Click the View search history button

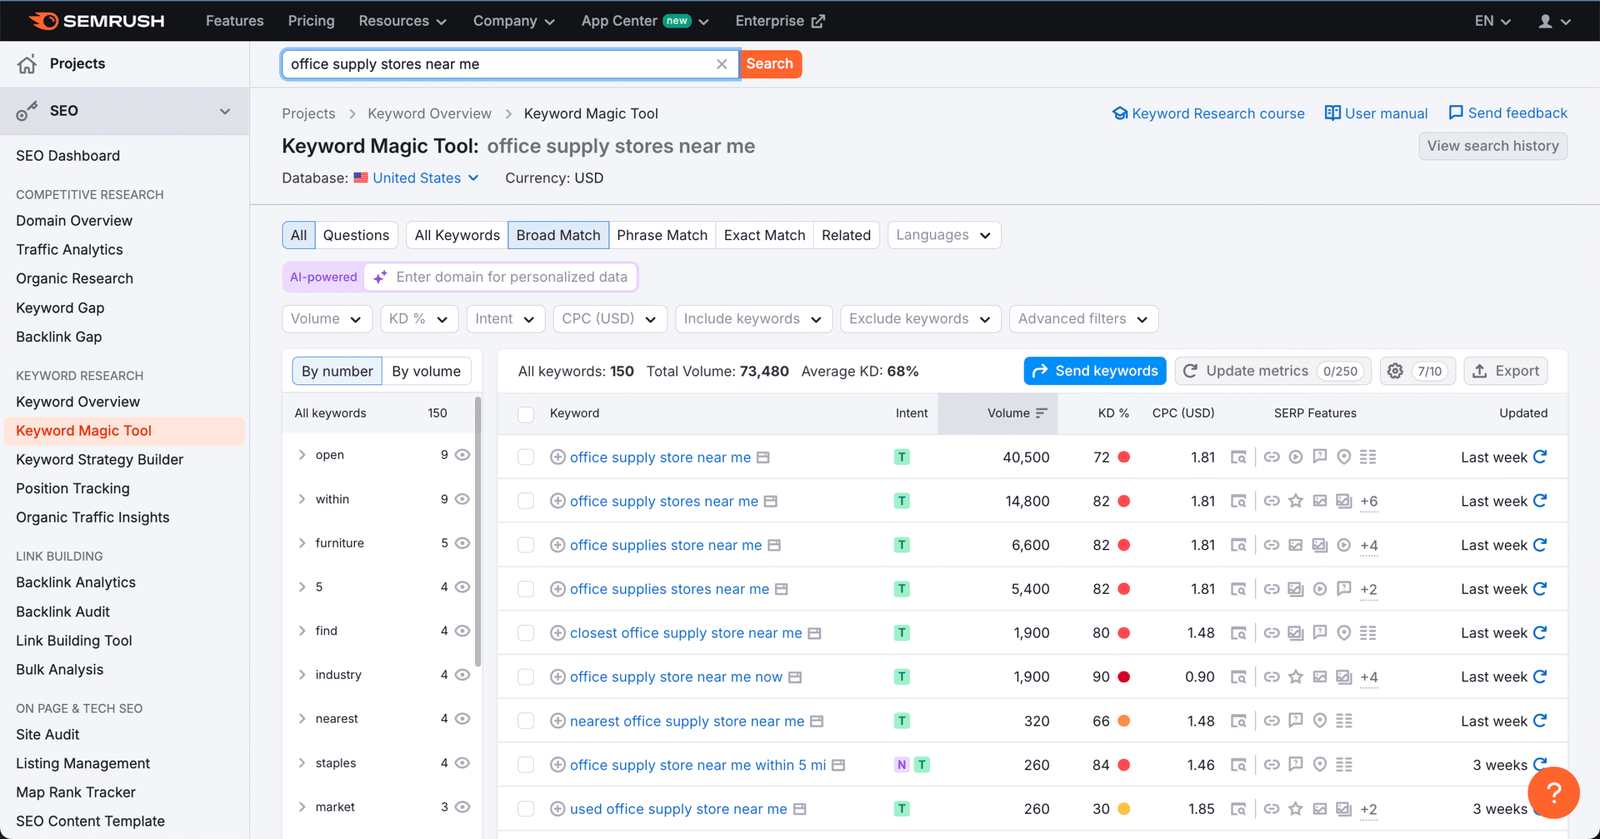(x=1493, y=146)
